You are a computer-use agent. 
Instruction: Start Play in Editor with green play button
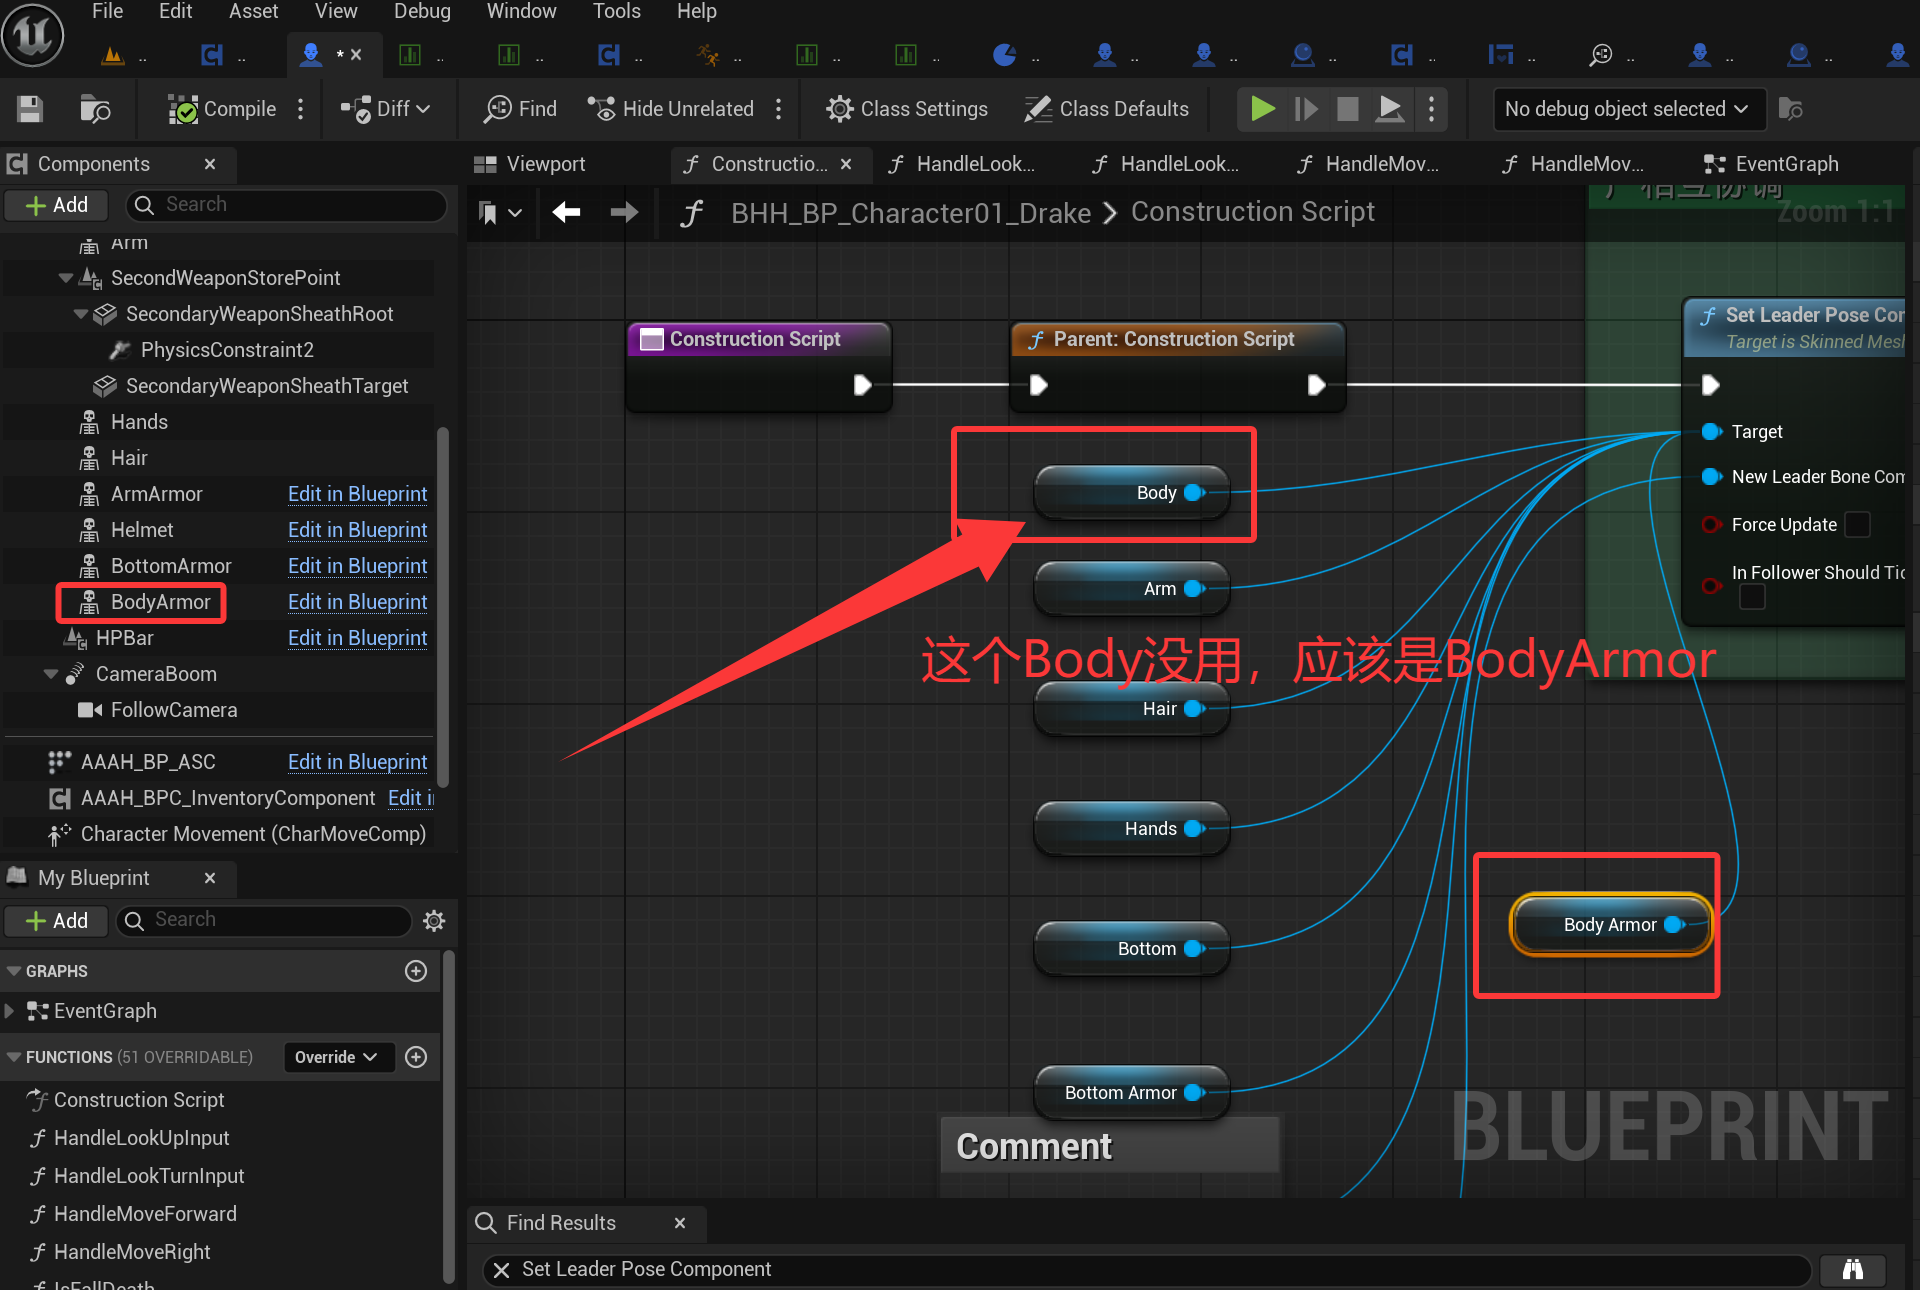coord(1263,108)
